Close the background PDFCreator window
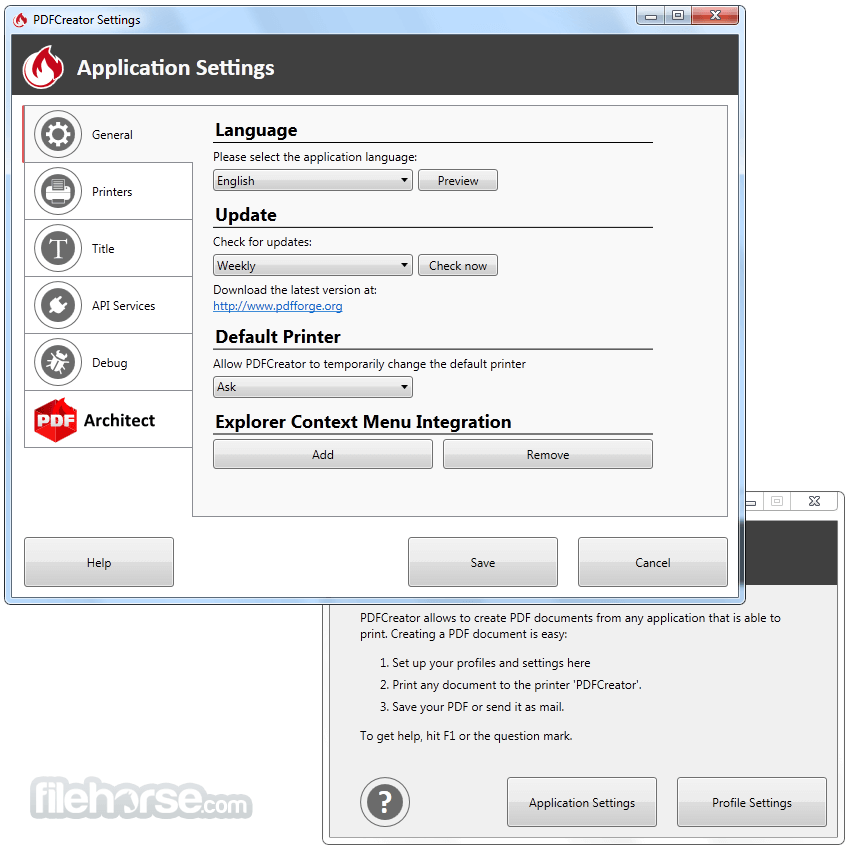849x849 pixels. [x=814, y=501]
